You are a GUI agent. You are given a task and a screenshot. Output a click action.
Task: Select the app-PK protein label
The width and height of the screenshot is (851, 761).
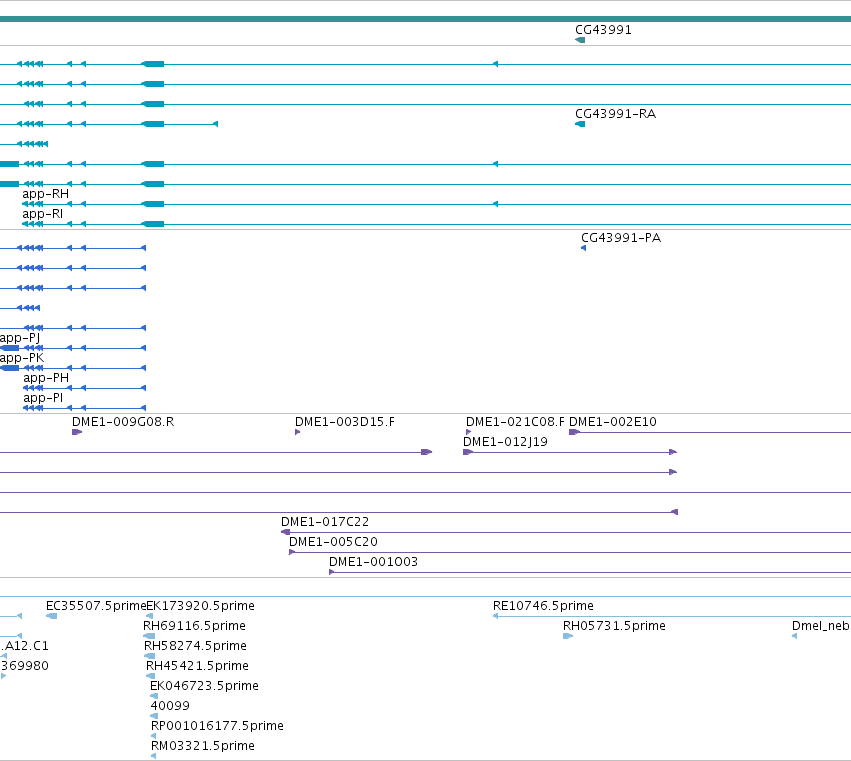coord(22,358)
